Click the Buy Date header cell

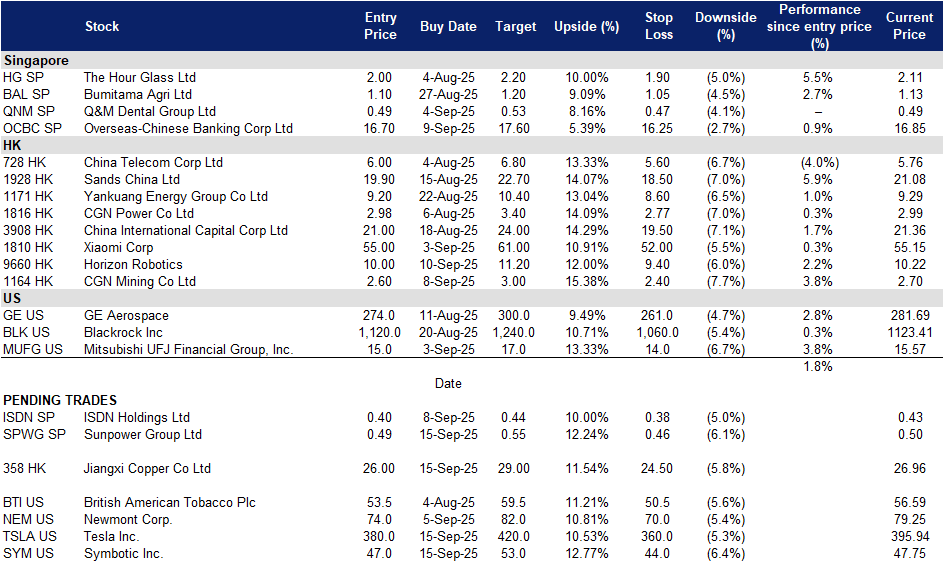pos(448,26)
